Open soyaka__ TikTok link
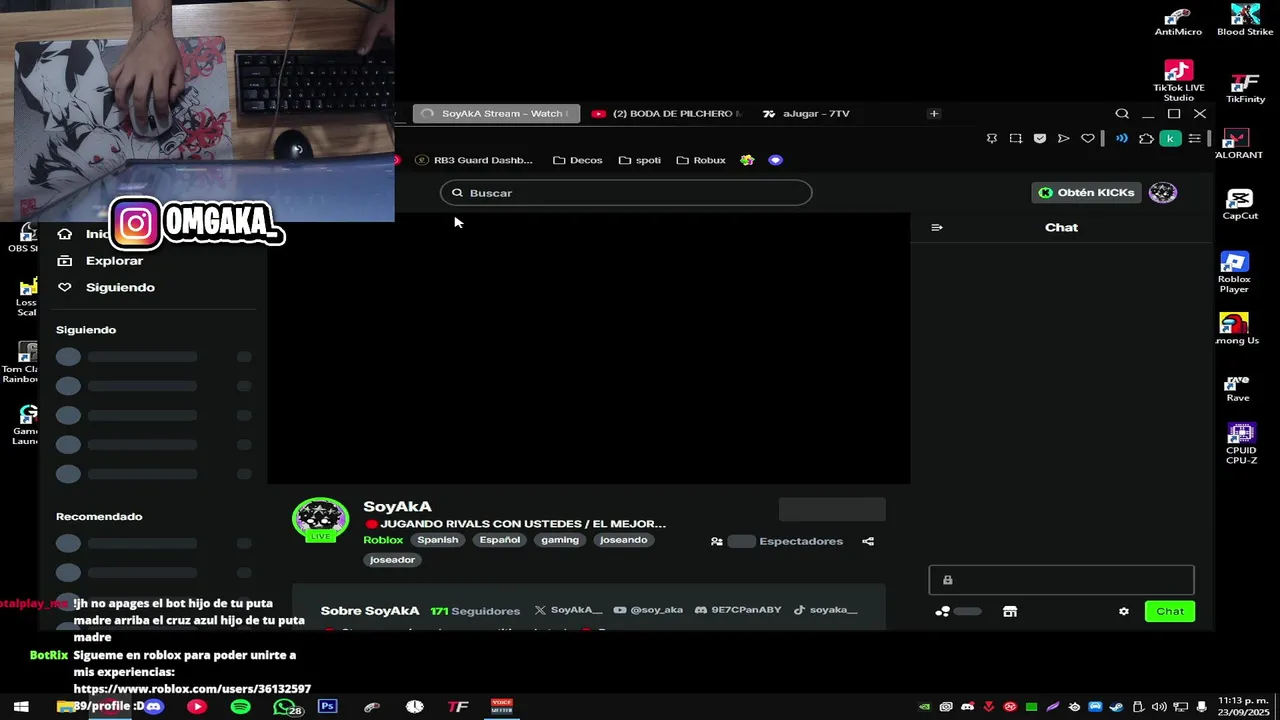 826,610
